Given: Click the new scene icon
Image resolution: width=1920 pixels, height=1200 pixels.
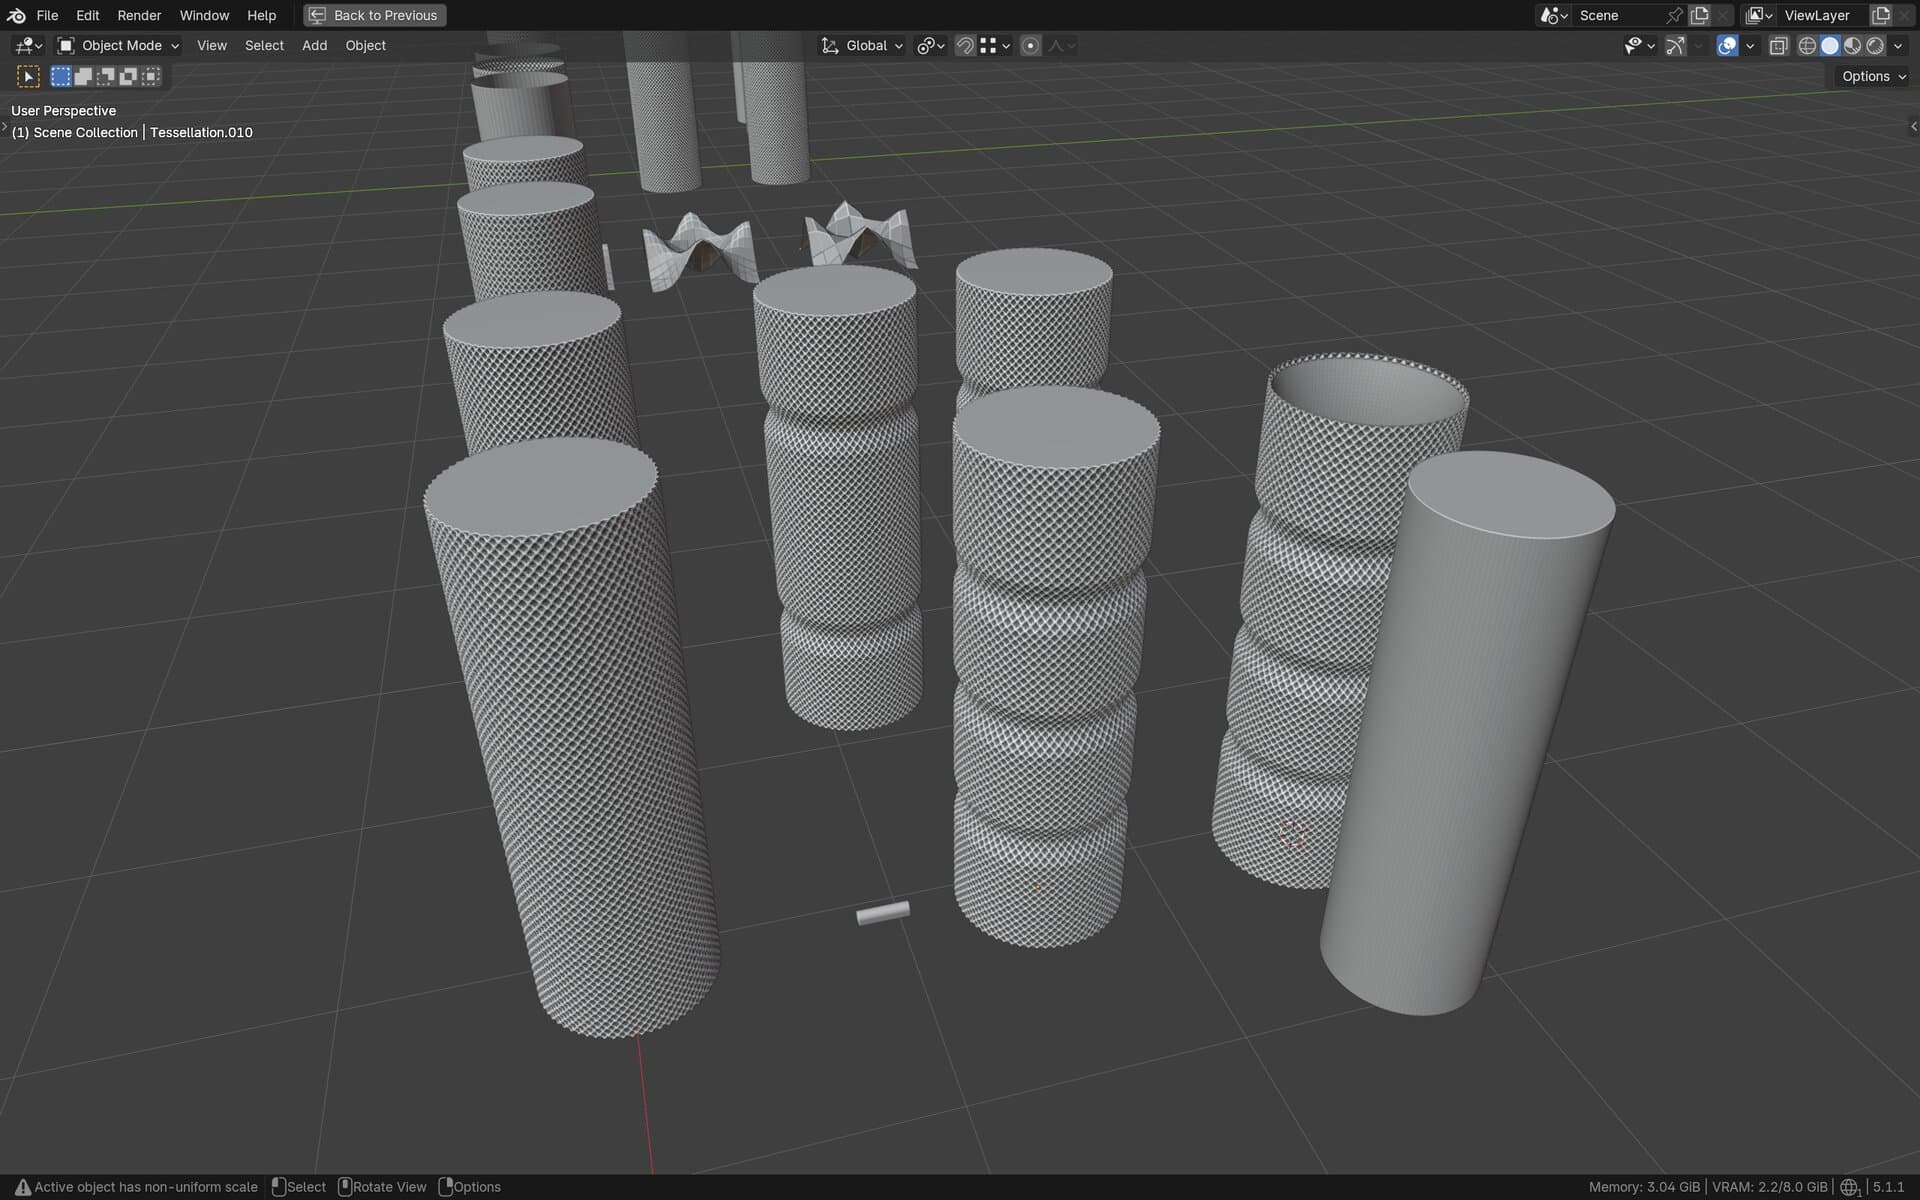Looking at the screenshot, I should (x=1699, y=15).
